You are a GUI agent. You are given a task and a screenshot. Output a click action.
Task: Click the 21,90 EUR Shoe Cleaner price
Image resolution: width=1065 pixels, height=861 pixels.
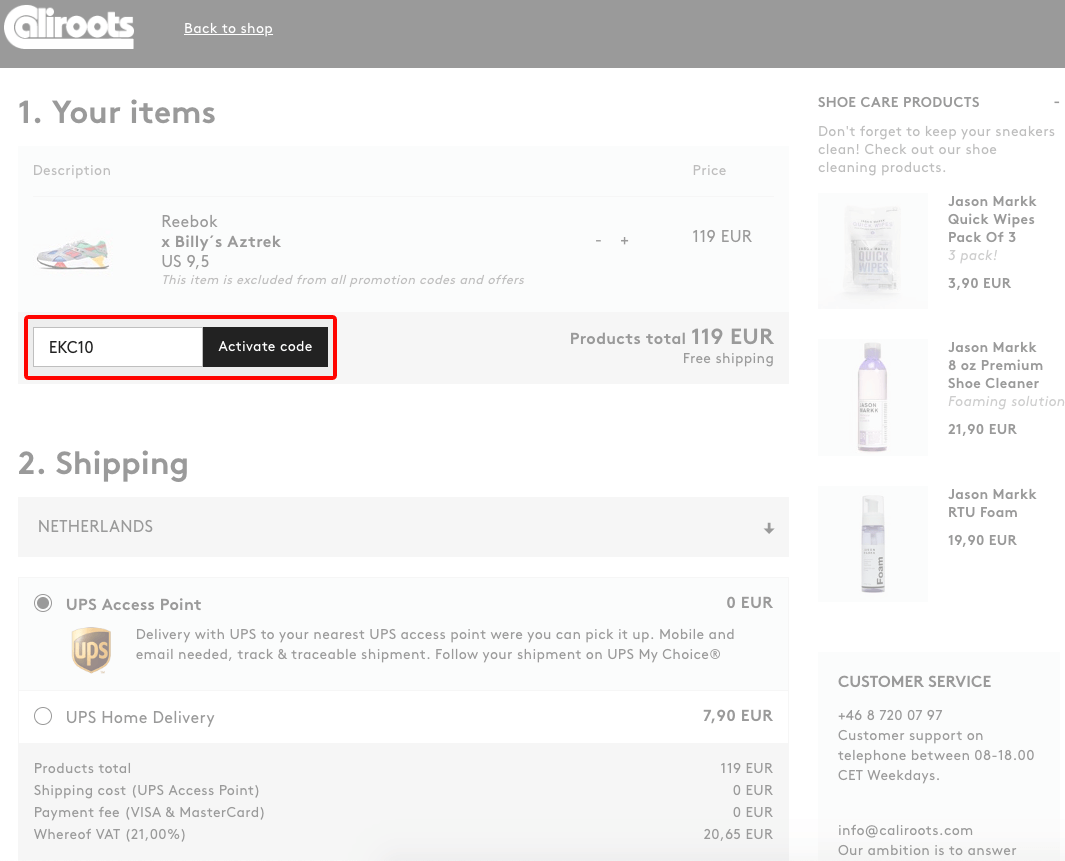click(x=982, y=429)
